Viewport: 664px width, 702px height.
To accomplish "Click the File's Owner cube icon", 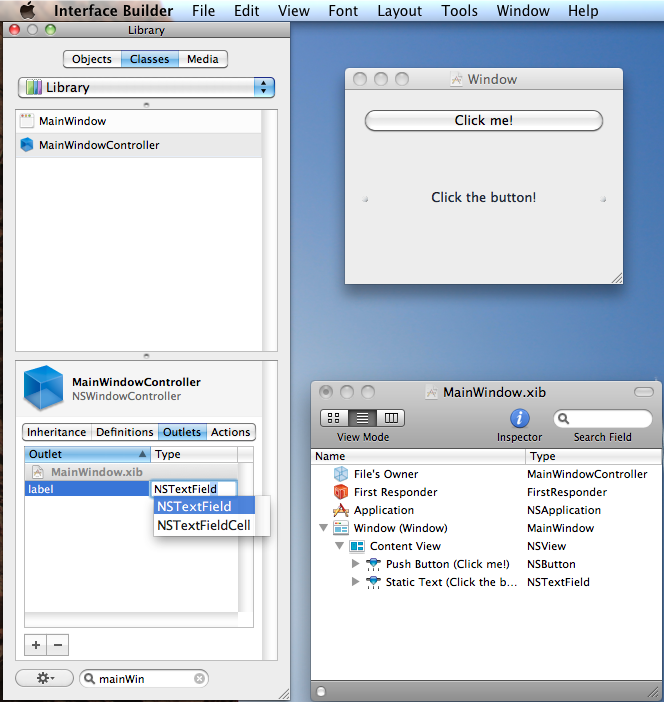I will click(341, 474).
